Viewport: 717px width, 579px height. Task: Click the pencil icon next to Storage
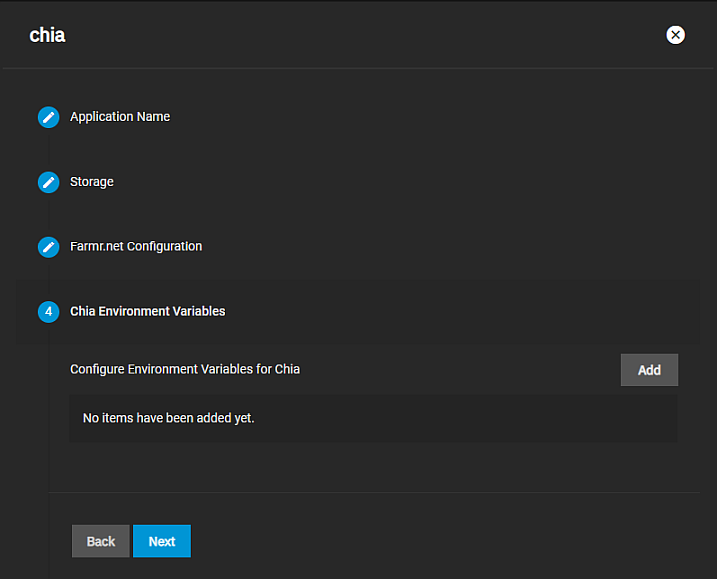coord(48,182)
